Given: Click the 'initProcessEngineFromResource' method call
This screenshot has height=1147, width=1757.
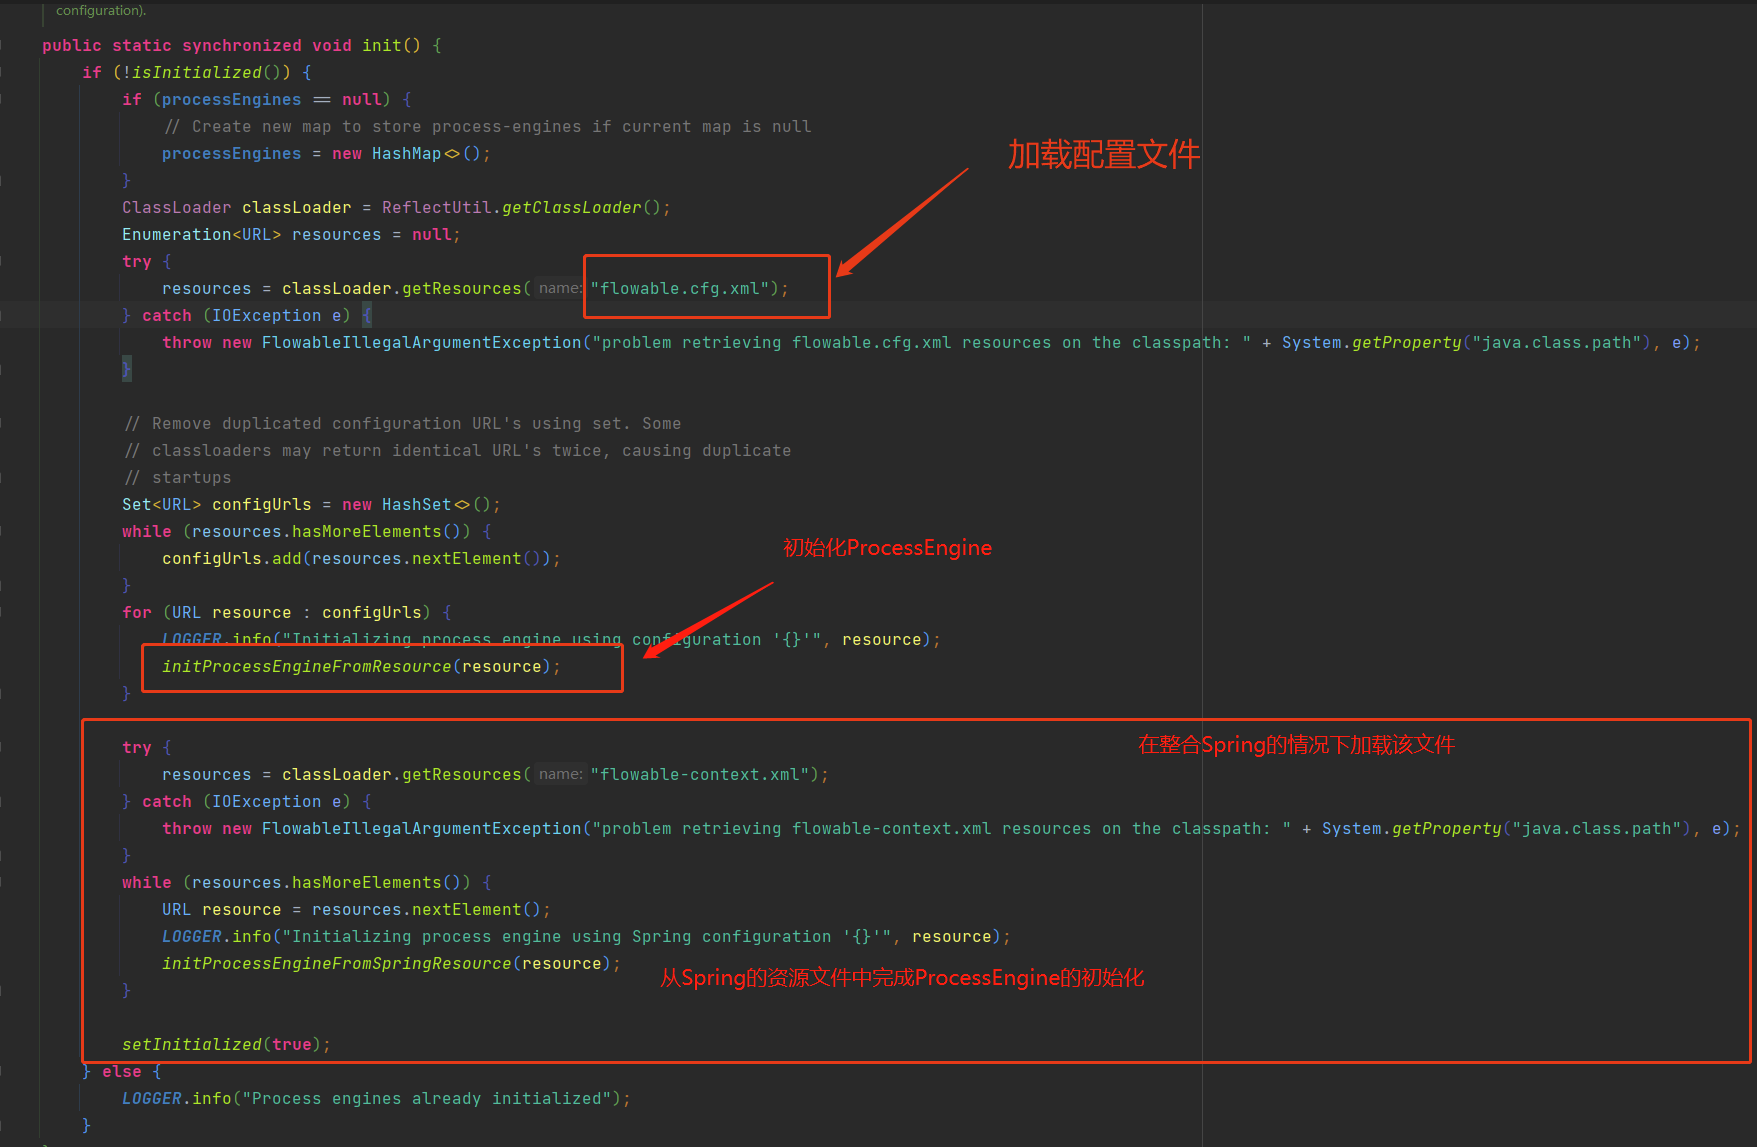Looking at the screenshot, I should (x=306, y=667).
